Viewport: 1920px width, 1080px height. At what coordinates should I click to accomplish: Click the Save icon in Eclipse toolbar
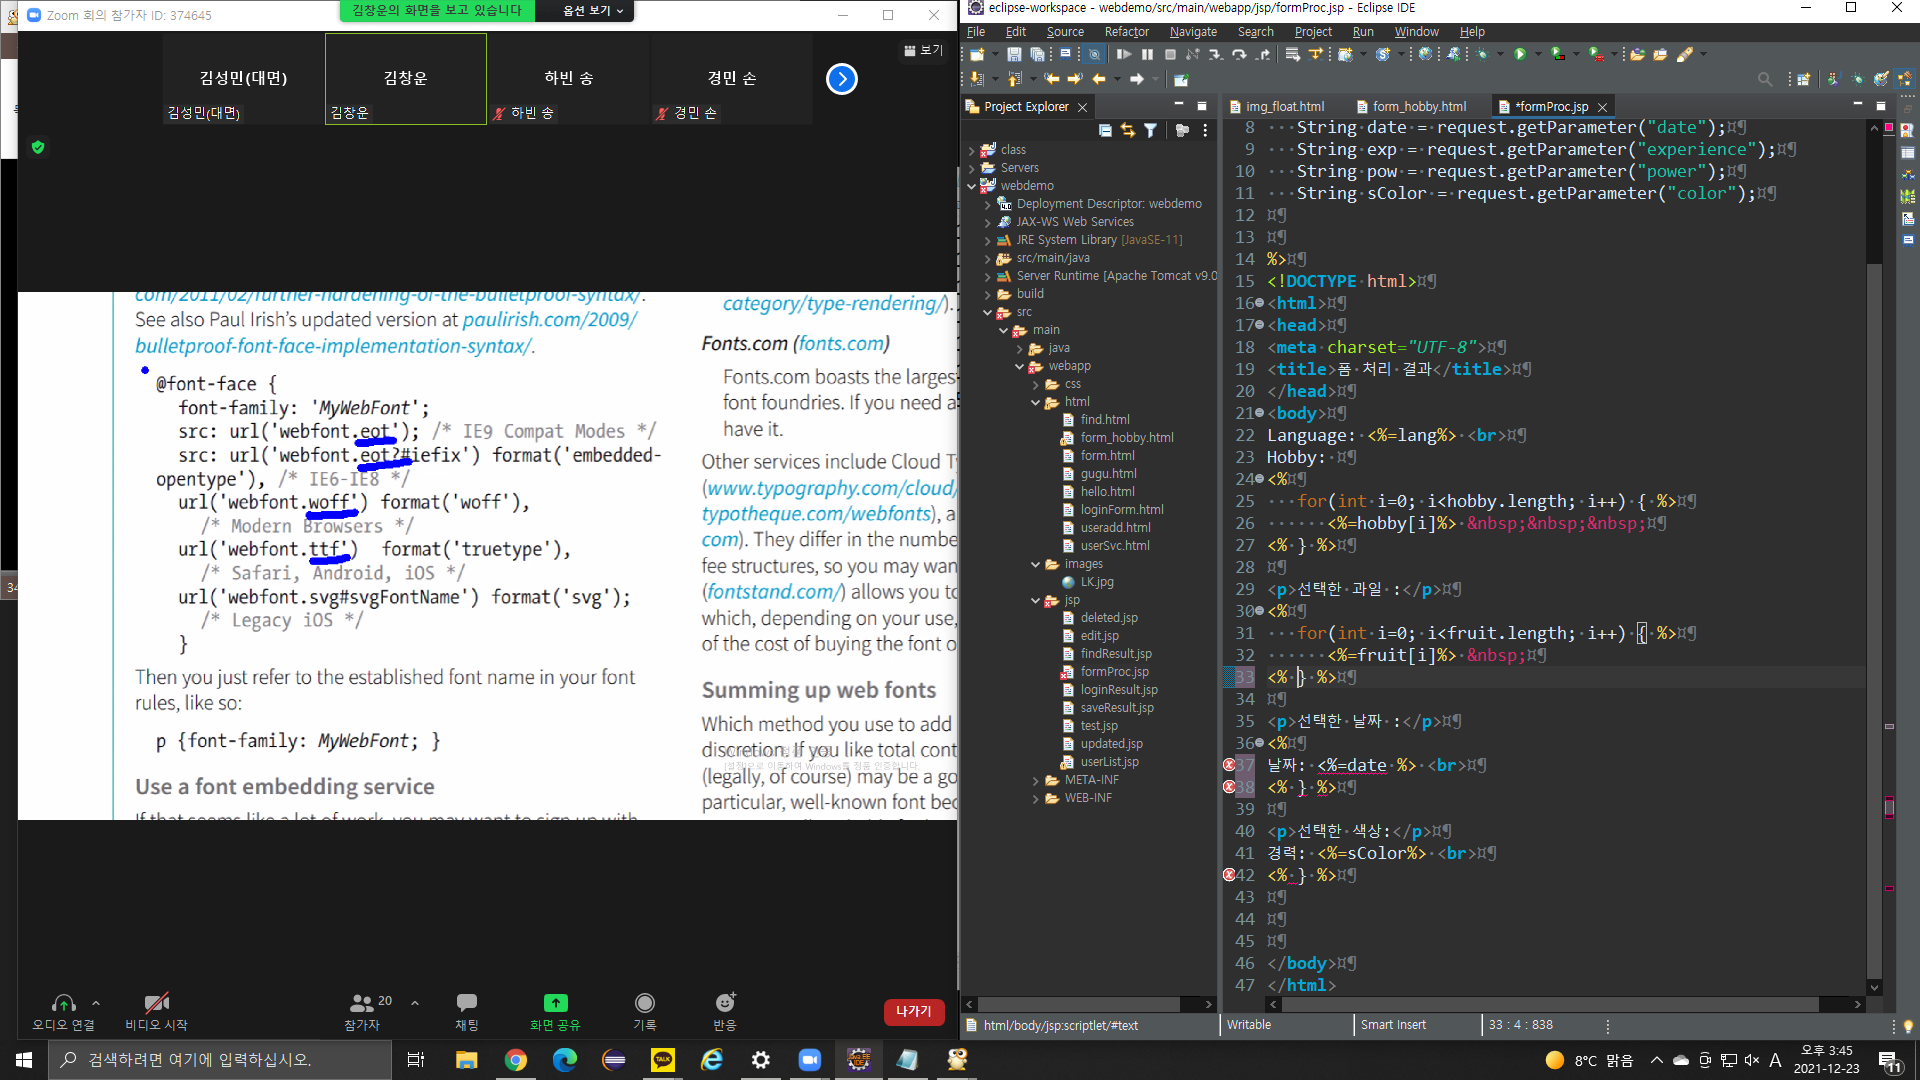1014,55
